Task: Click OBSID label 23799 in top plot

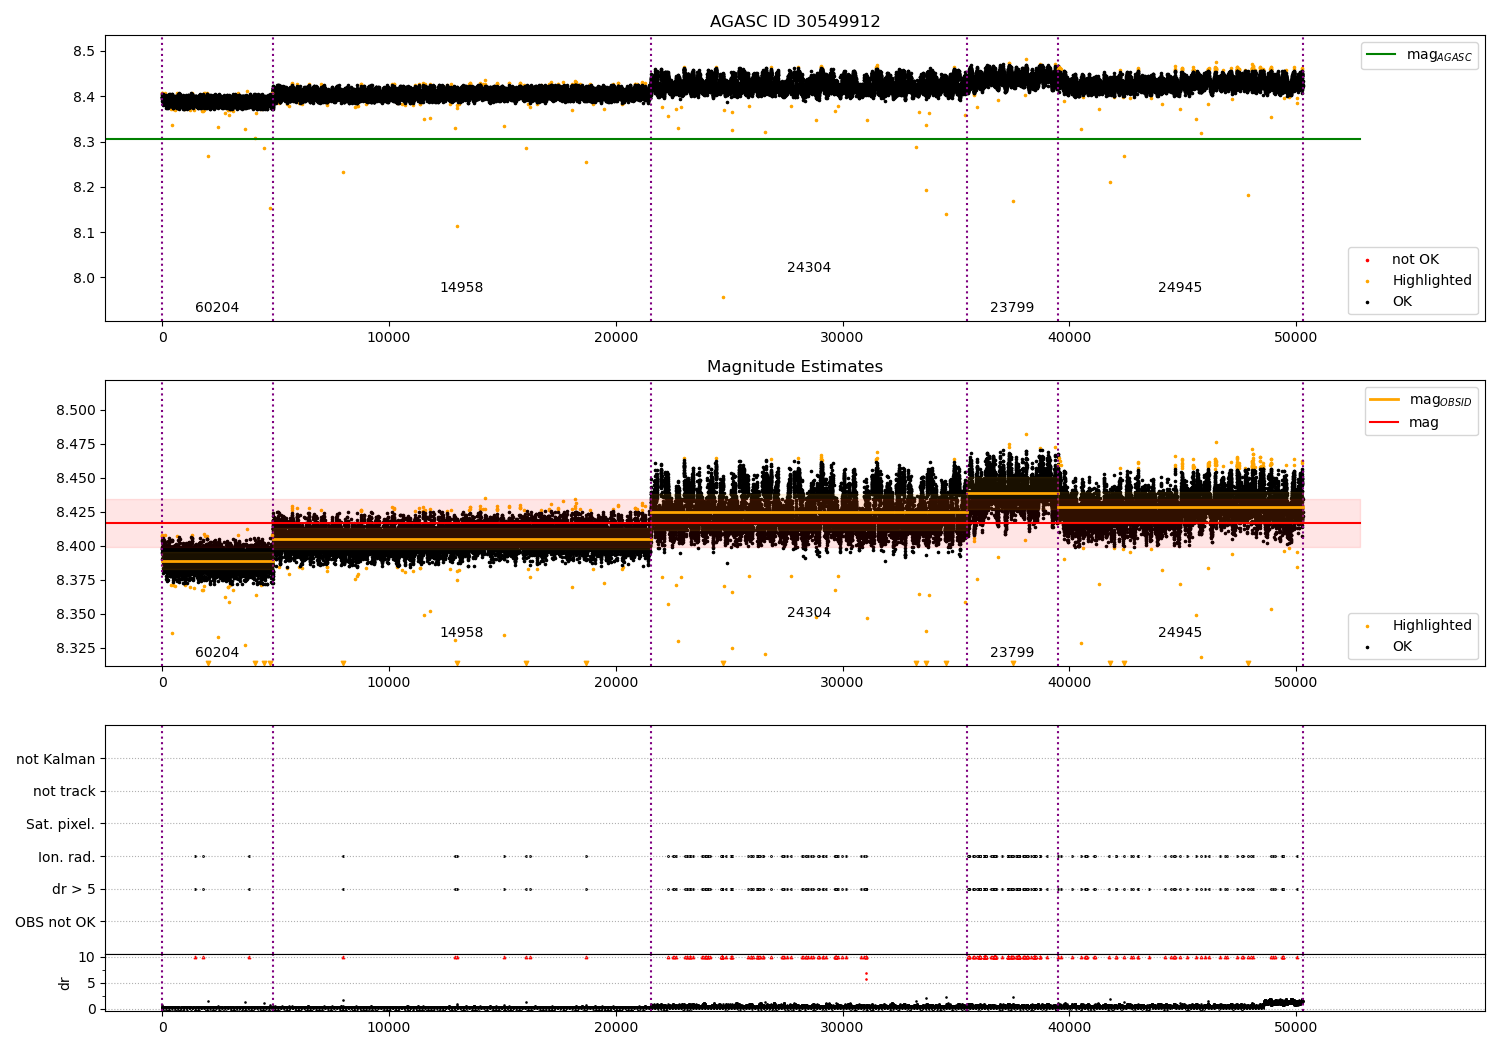Action: click(1012, 308)
